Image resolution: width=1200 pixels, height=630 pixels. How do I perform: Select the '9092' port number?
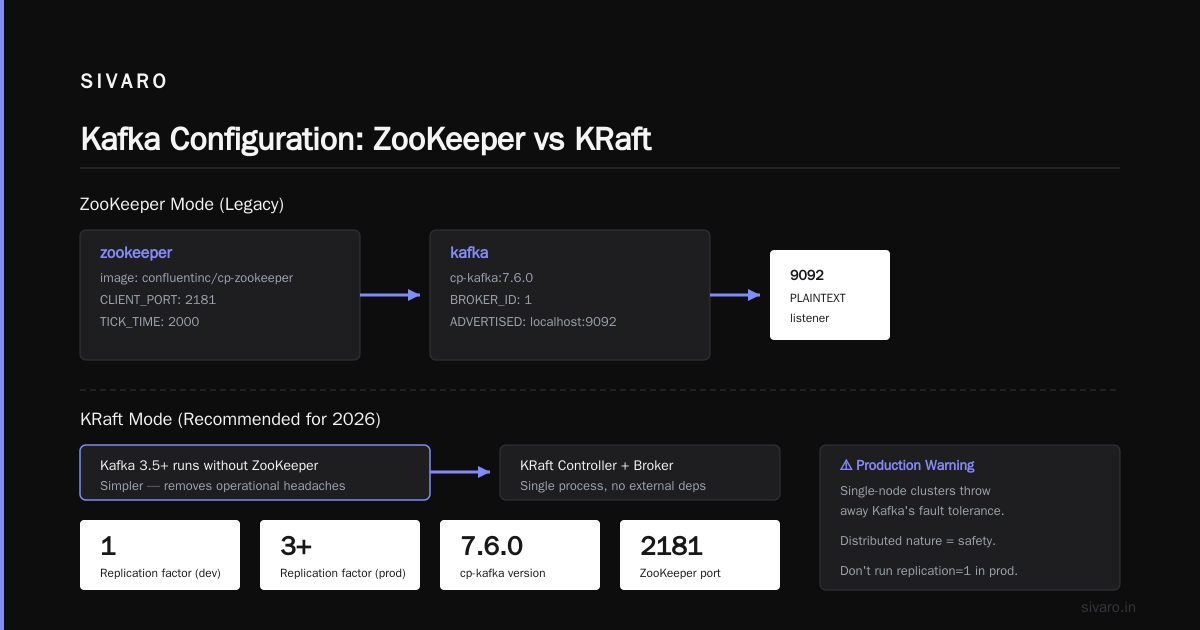tap(808, 275)
